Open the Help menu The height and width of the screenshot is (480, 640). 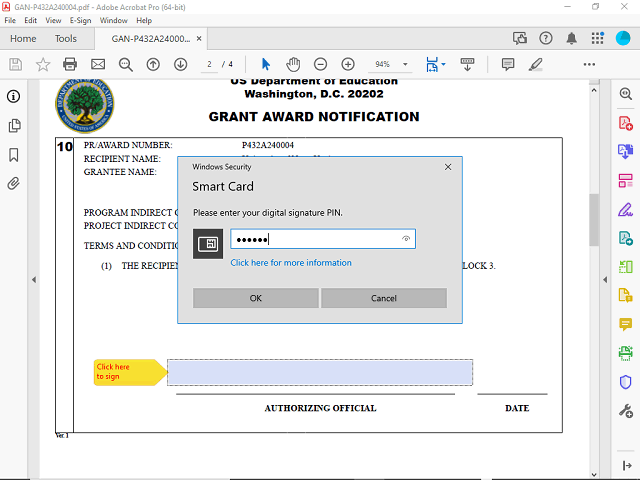point(144,20)
